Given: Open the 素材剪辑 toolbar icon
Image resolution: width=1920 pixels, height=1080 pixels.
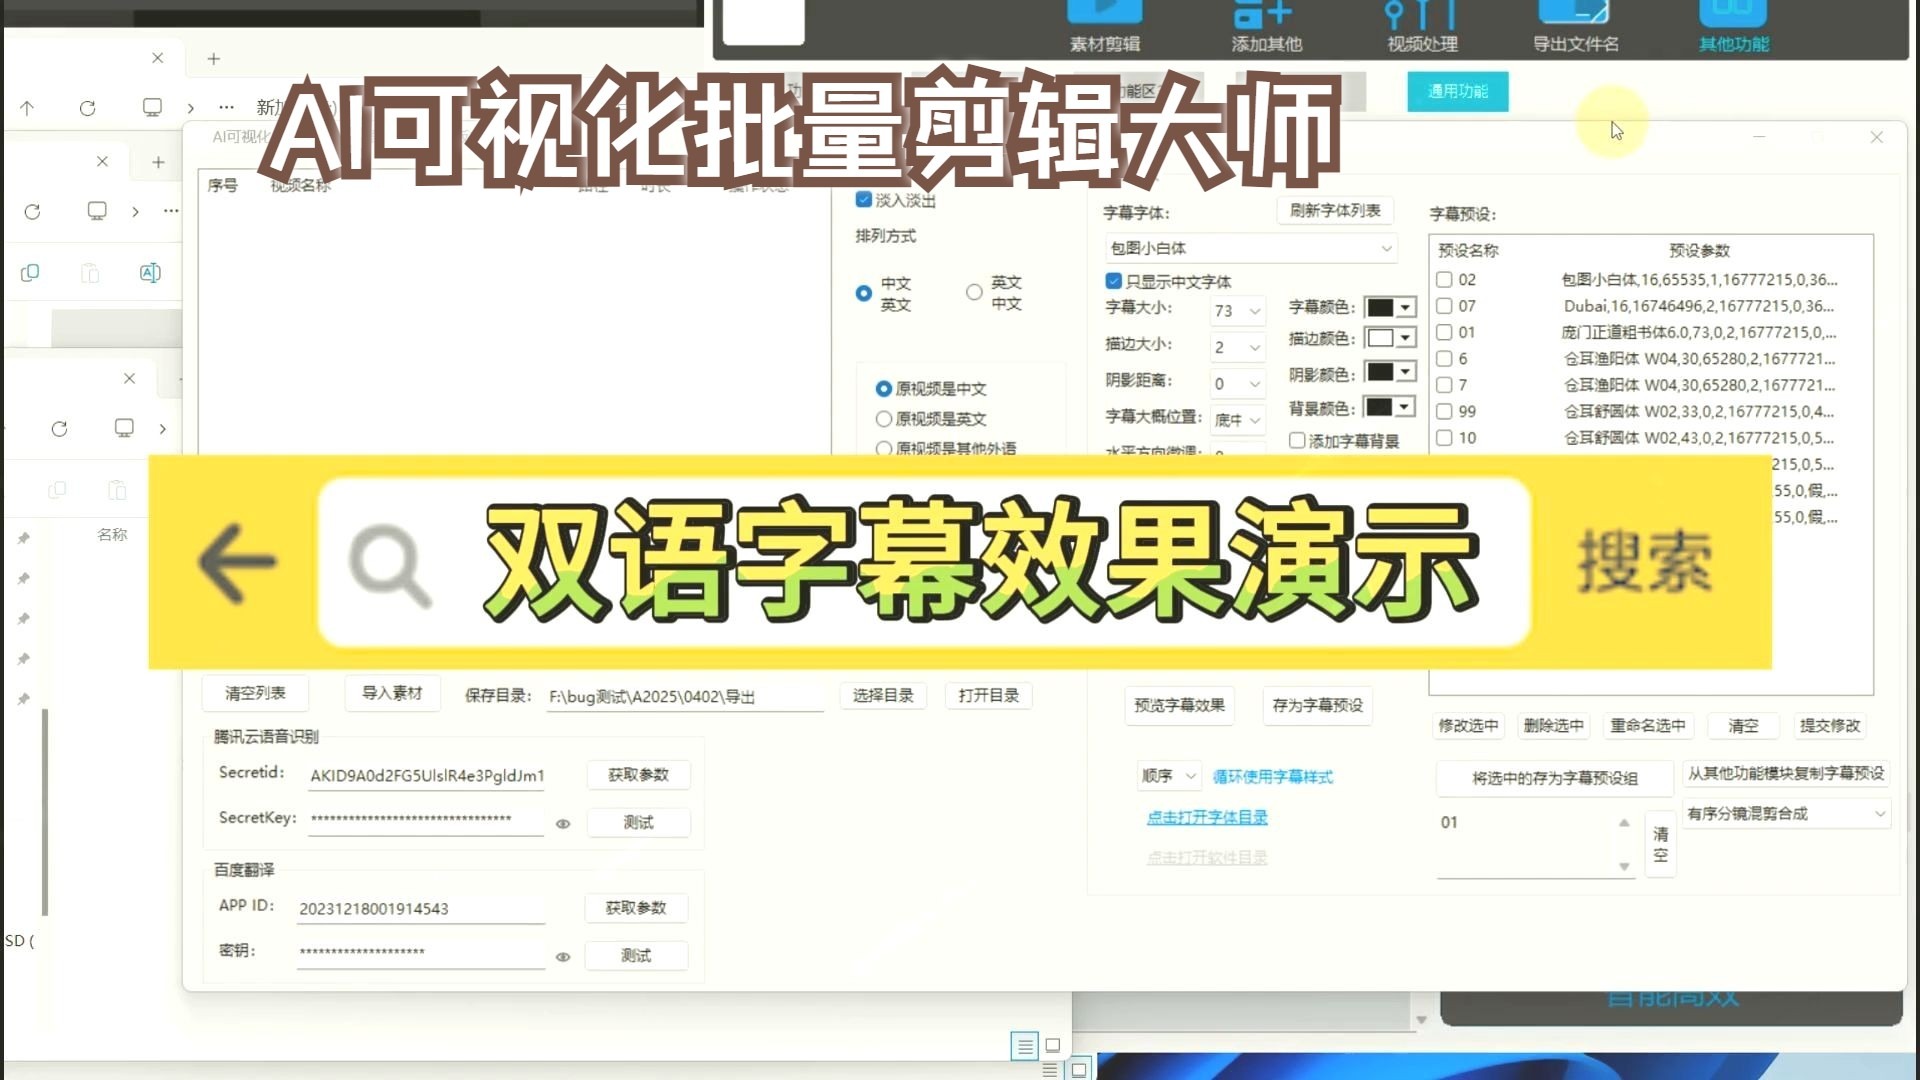Looking at the screenshot, I should (1105, 27).
